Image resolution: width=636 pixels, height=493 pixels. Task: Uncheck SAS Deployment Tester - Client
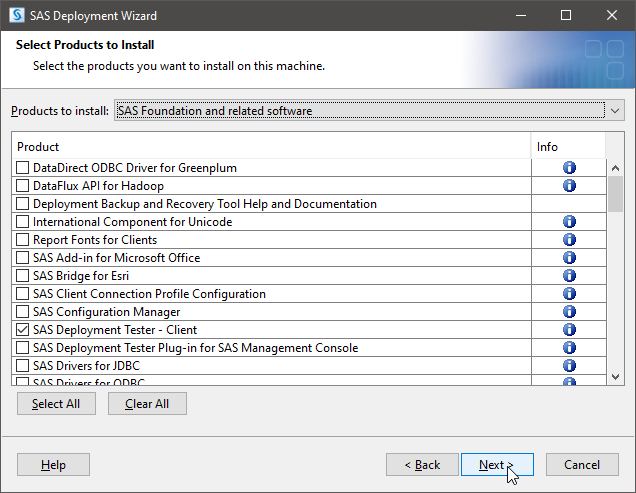(22, 329)
